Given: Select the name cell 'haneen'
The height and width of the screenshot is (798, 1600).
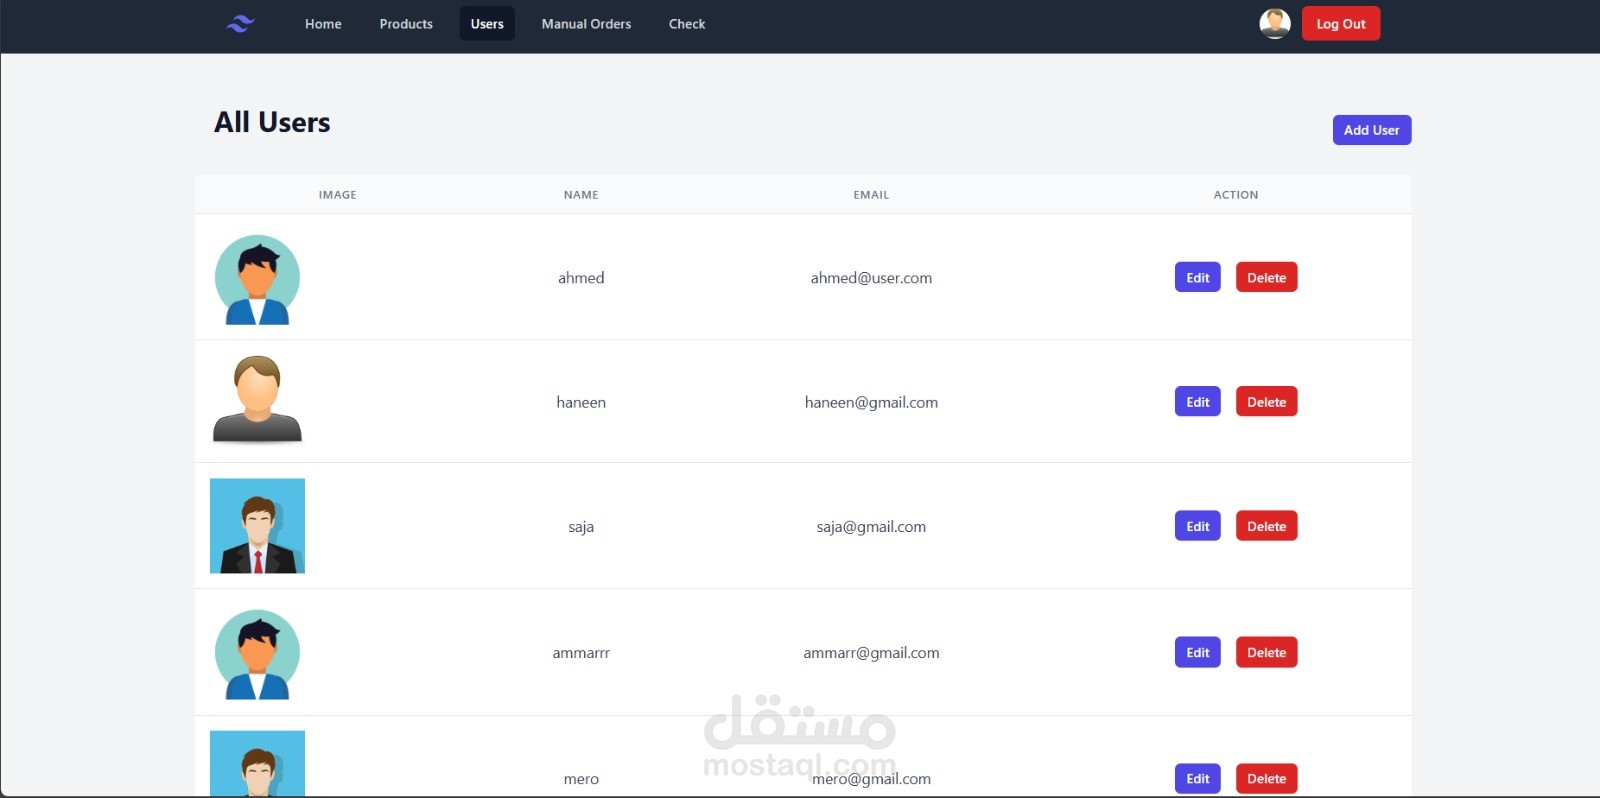Looking at the screenshot, I should pyautogui.click(x=581, y=402).
